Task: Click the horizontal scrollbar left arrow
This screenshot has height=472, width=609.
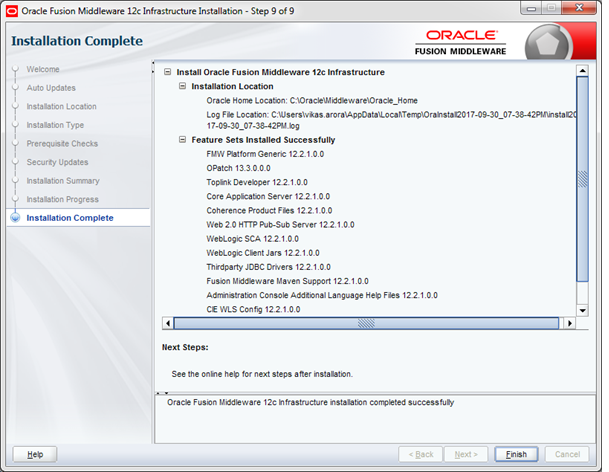Action: (168, 323)
